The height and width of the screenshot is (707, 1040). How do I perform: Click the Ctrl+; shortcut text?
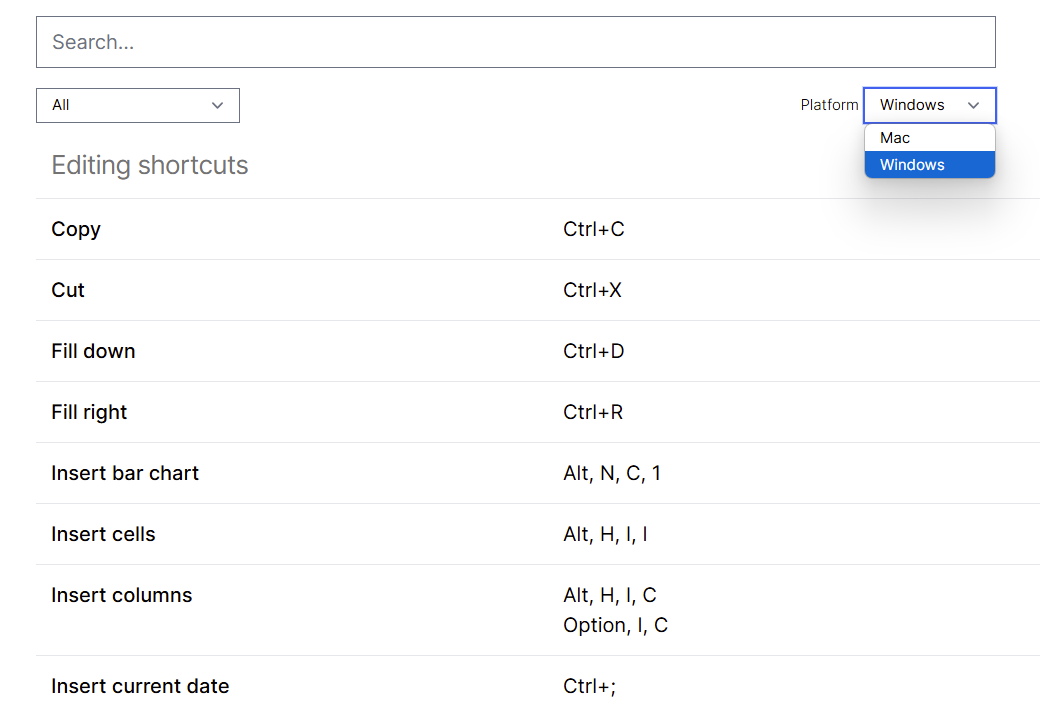590,686
